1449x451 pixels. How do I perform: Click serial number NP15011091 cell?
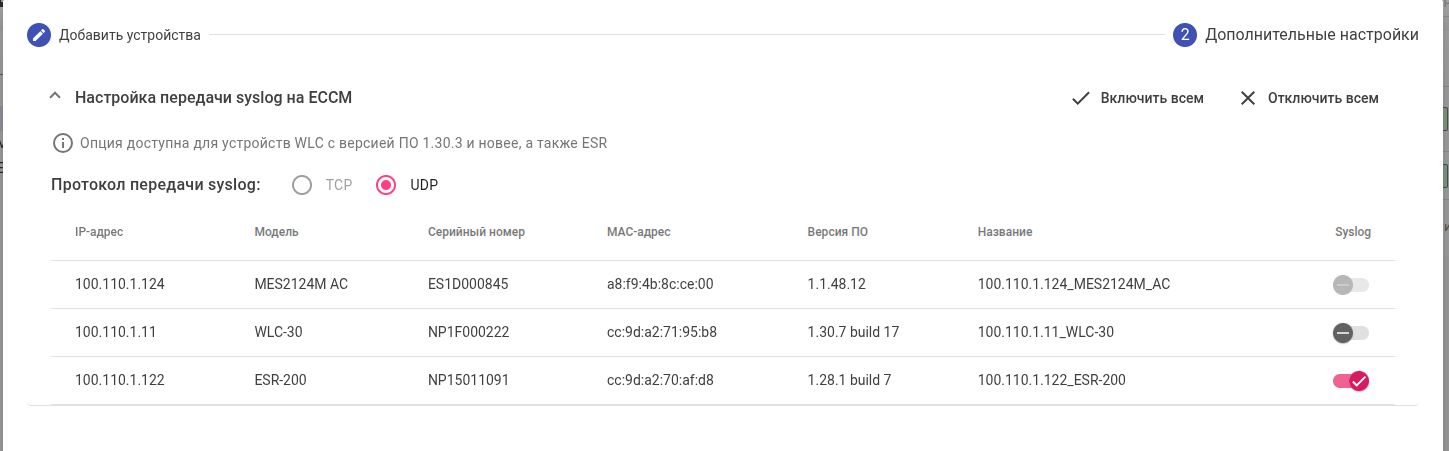(469, 380)
